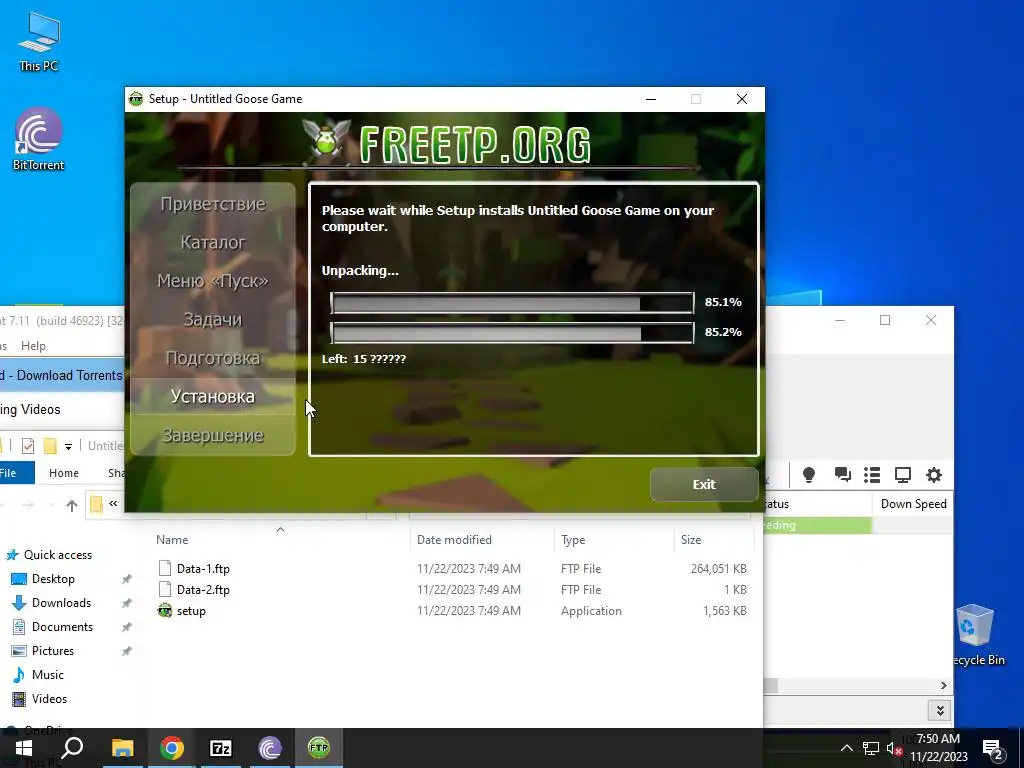
Task: Click the Data-1.ftp size 264,051 KB
Action: coord(718,569)
